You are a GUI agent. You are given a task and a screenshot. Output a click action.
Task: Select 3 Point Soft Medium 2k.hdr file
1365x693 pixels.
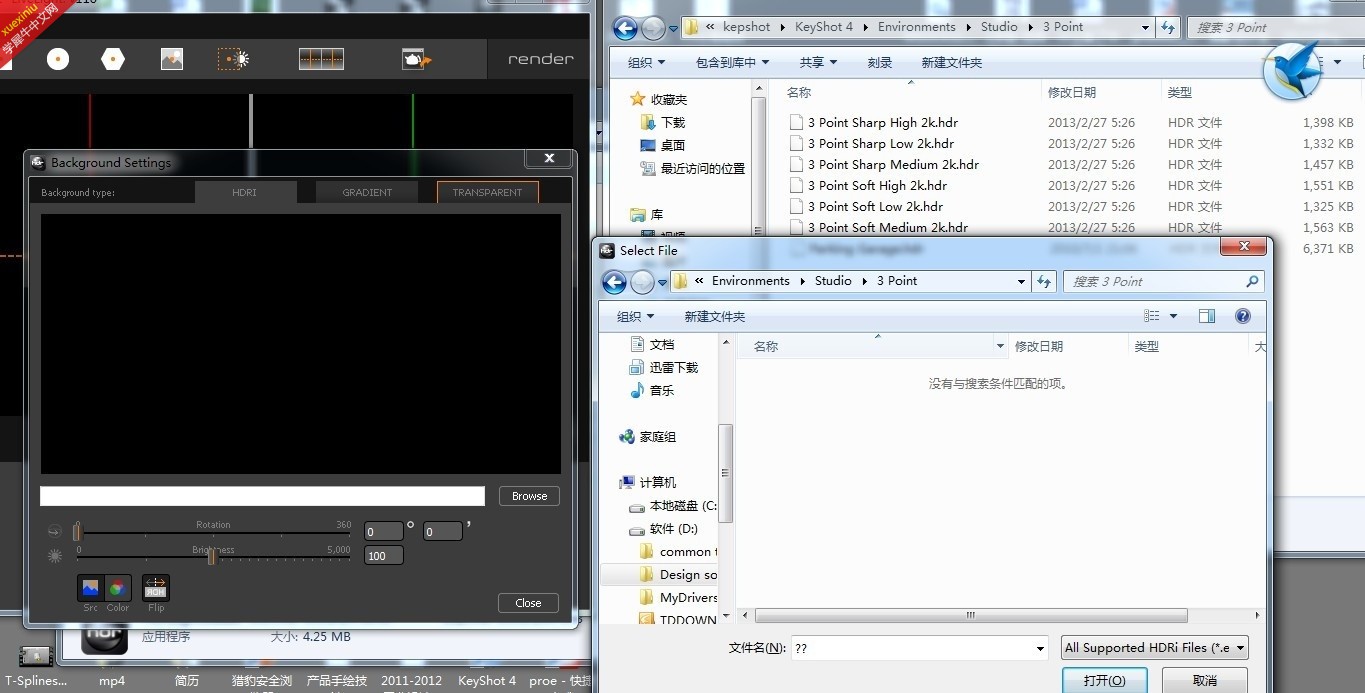pos(887,227)
